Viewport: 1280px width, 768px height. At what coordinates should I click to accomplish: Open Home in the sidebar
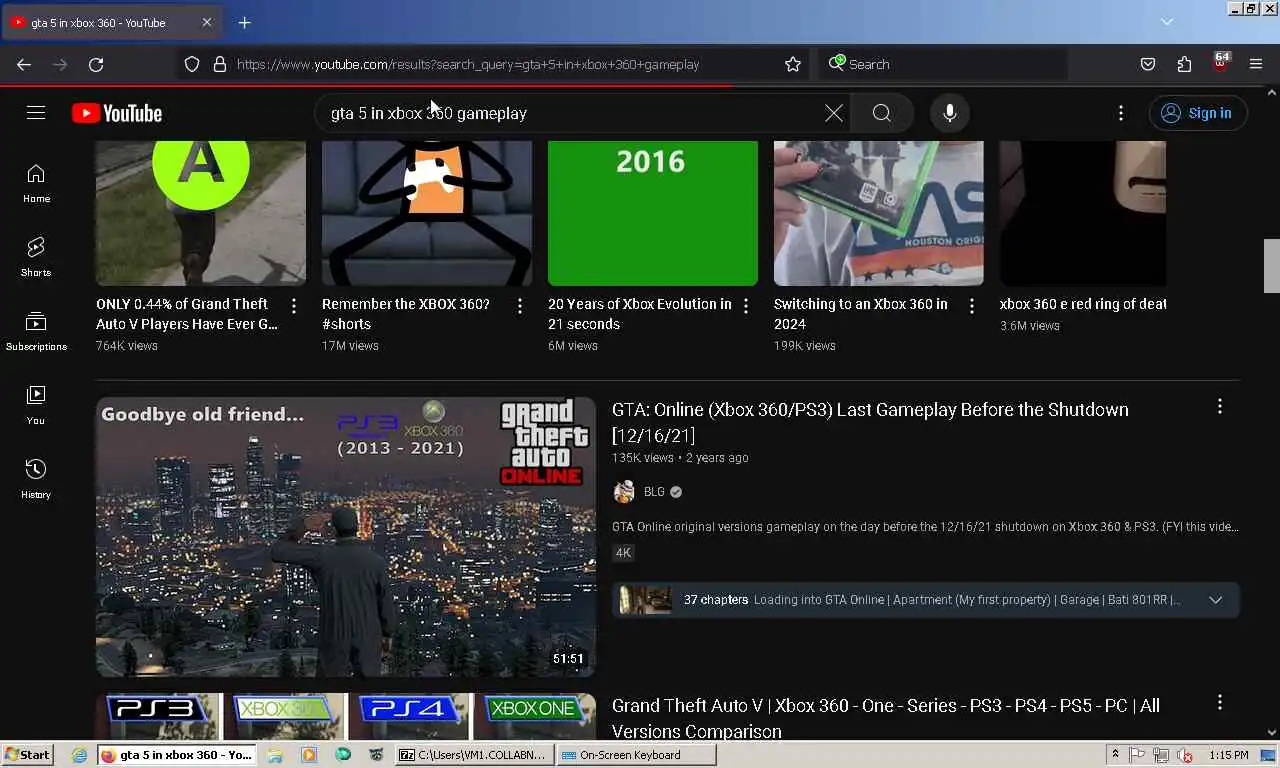pos(36,184)
